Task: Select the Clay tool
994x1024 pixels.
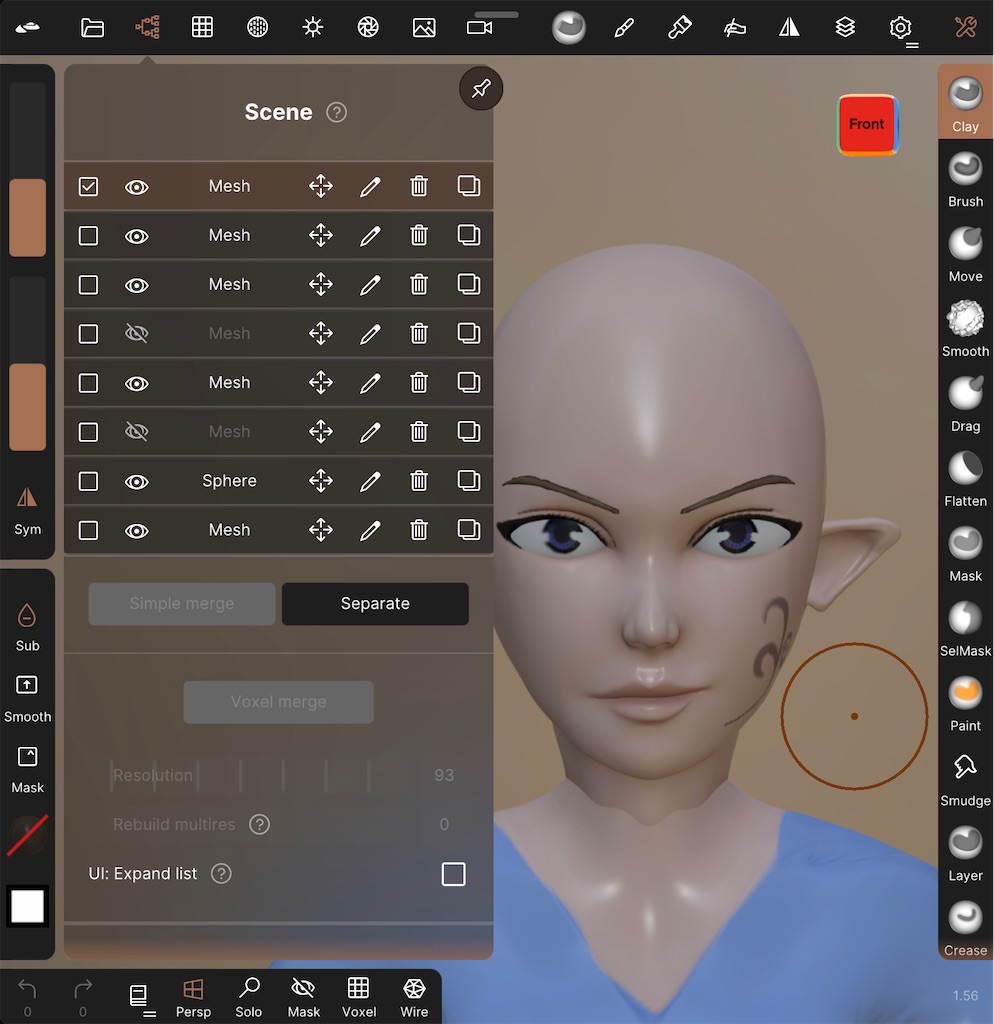Action: (x=965, y=104)
